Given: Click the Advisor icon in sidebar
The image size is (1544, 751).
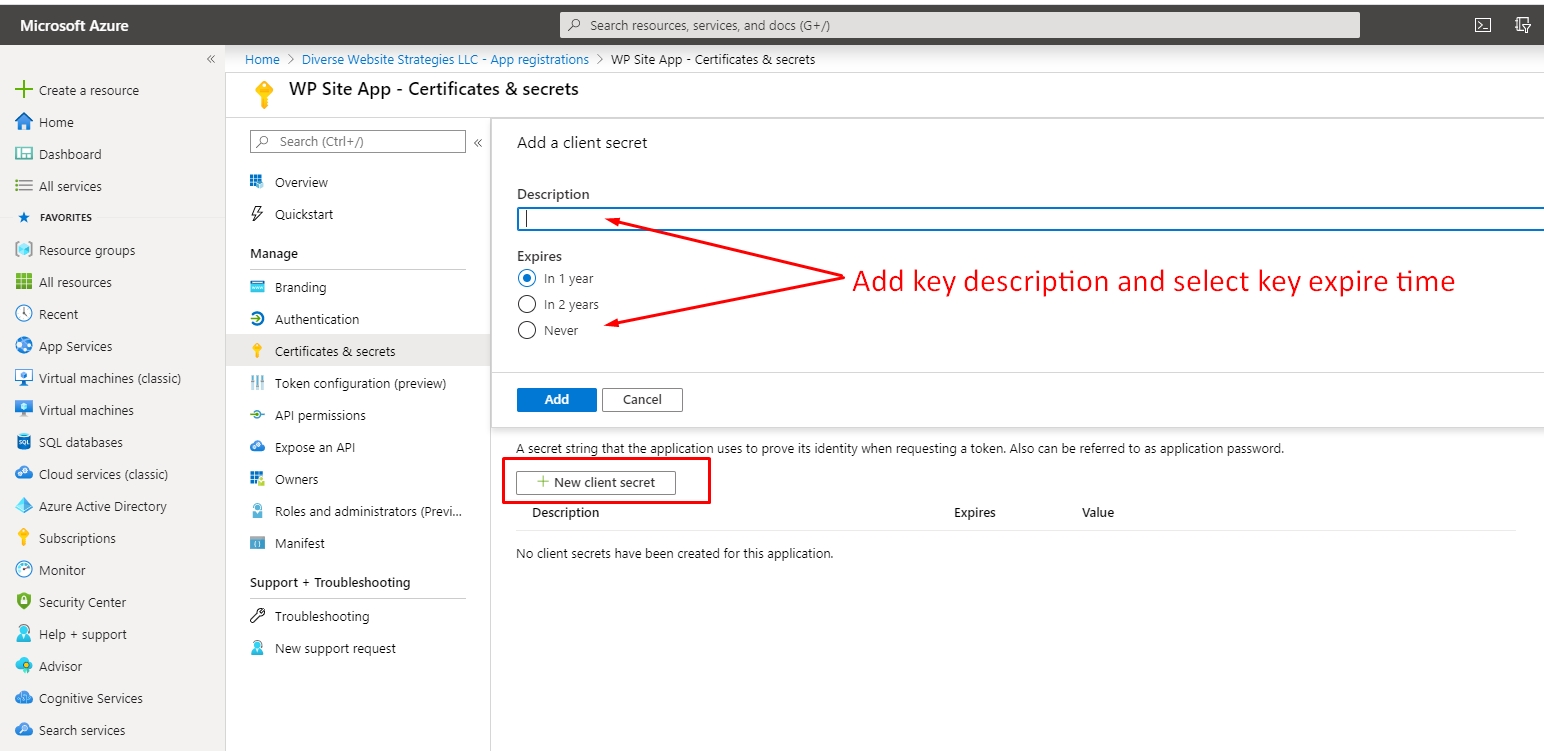Looking at the screenshot, I should point(24,666).
